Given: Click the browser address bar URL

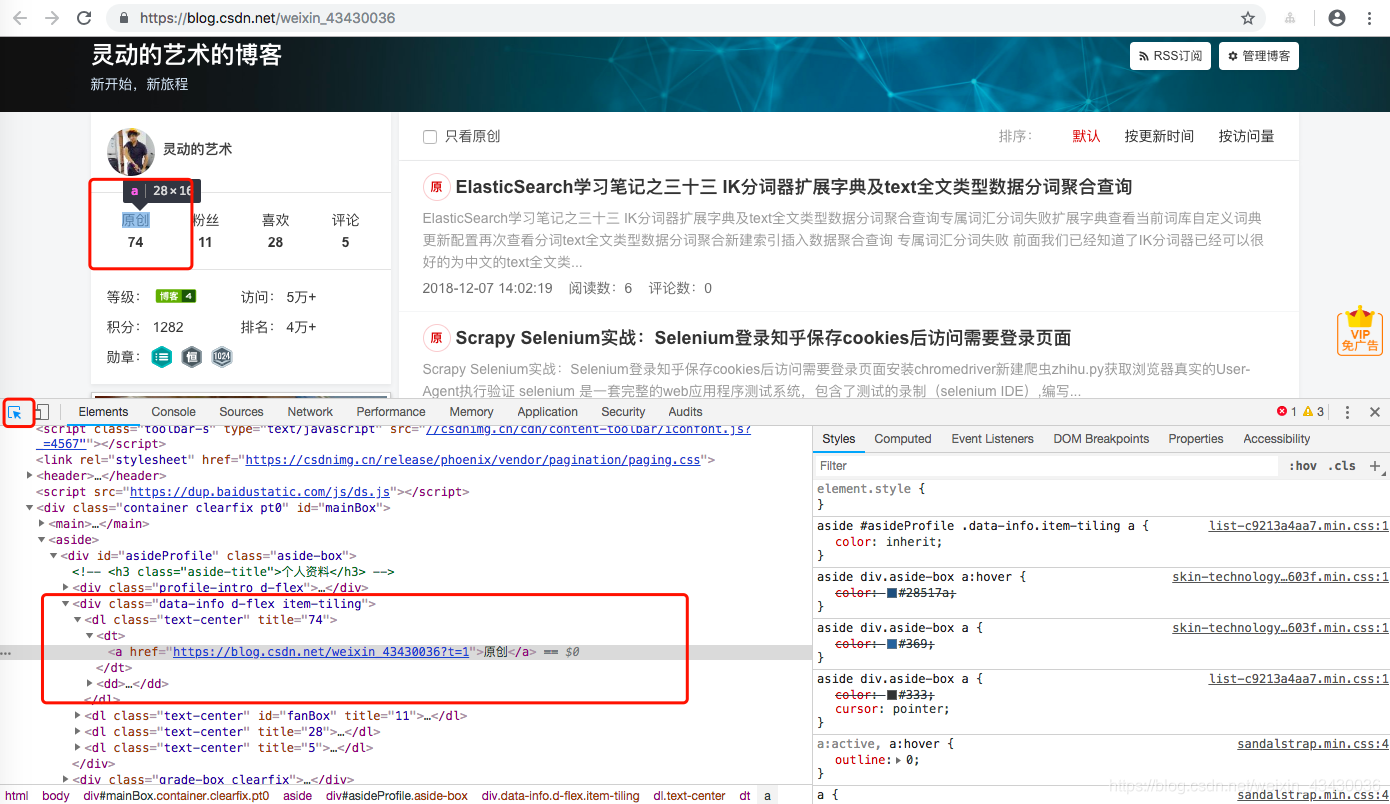Looking at the screenshot, I should (x=267, y=18).
